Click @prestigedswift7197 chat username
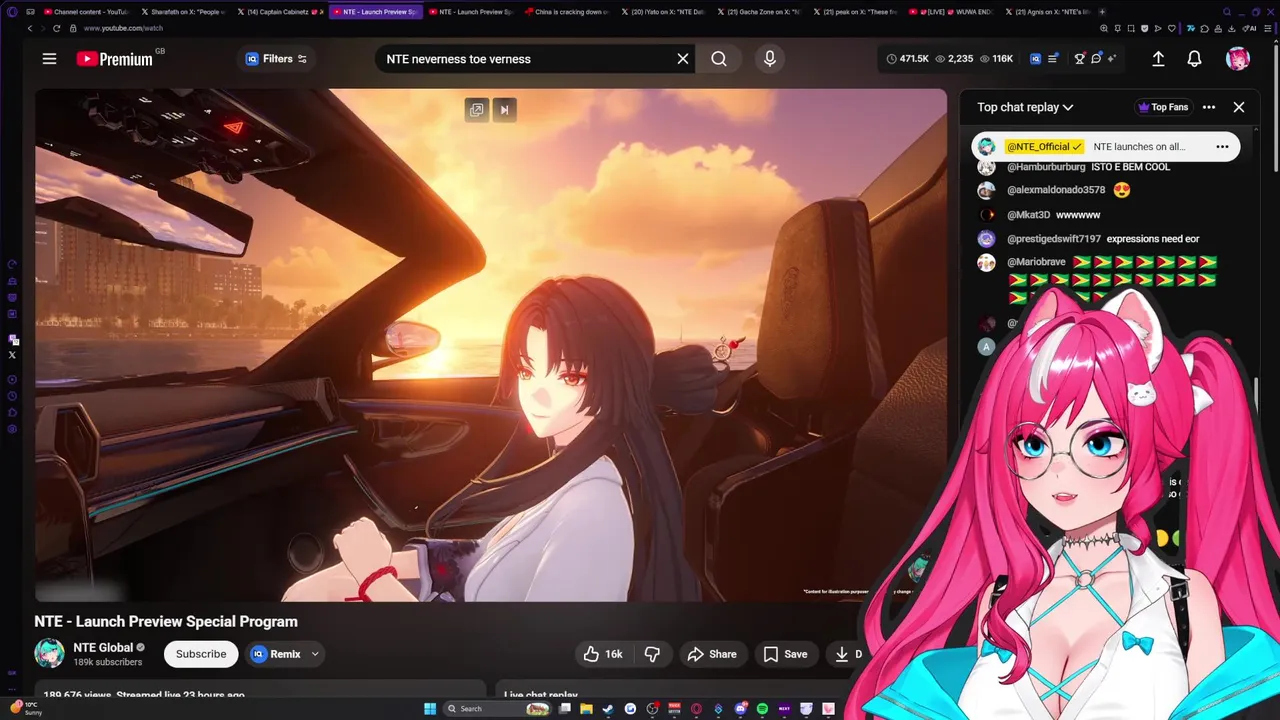Image resolution: width=1280 pixels, height=720 pixels. point(1054,239)
